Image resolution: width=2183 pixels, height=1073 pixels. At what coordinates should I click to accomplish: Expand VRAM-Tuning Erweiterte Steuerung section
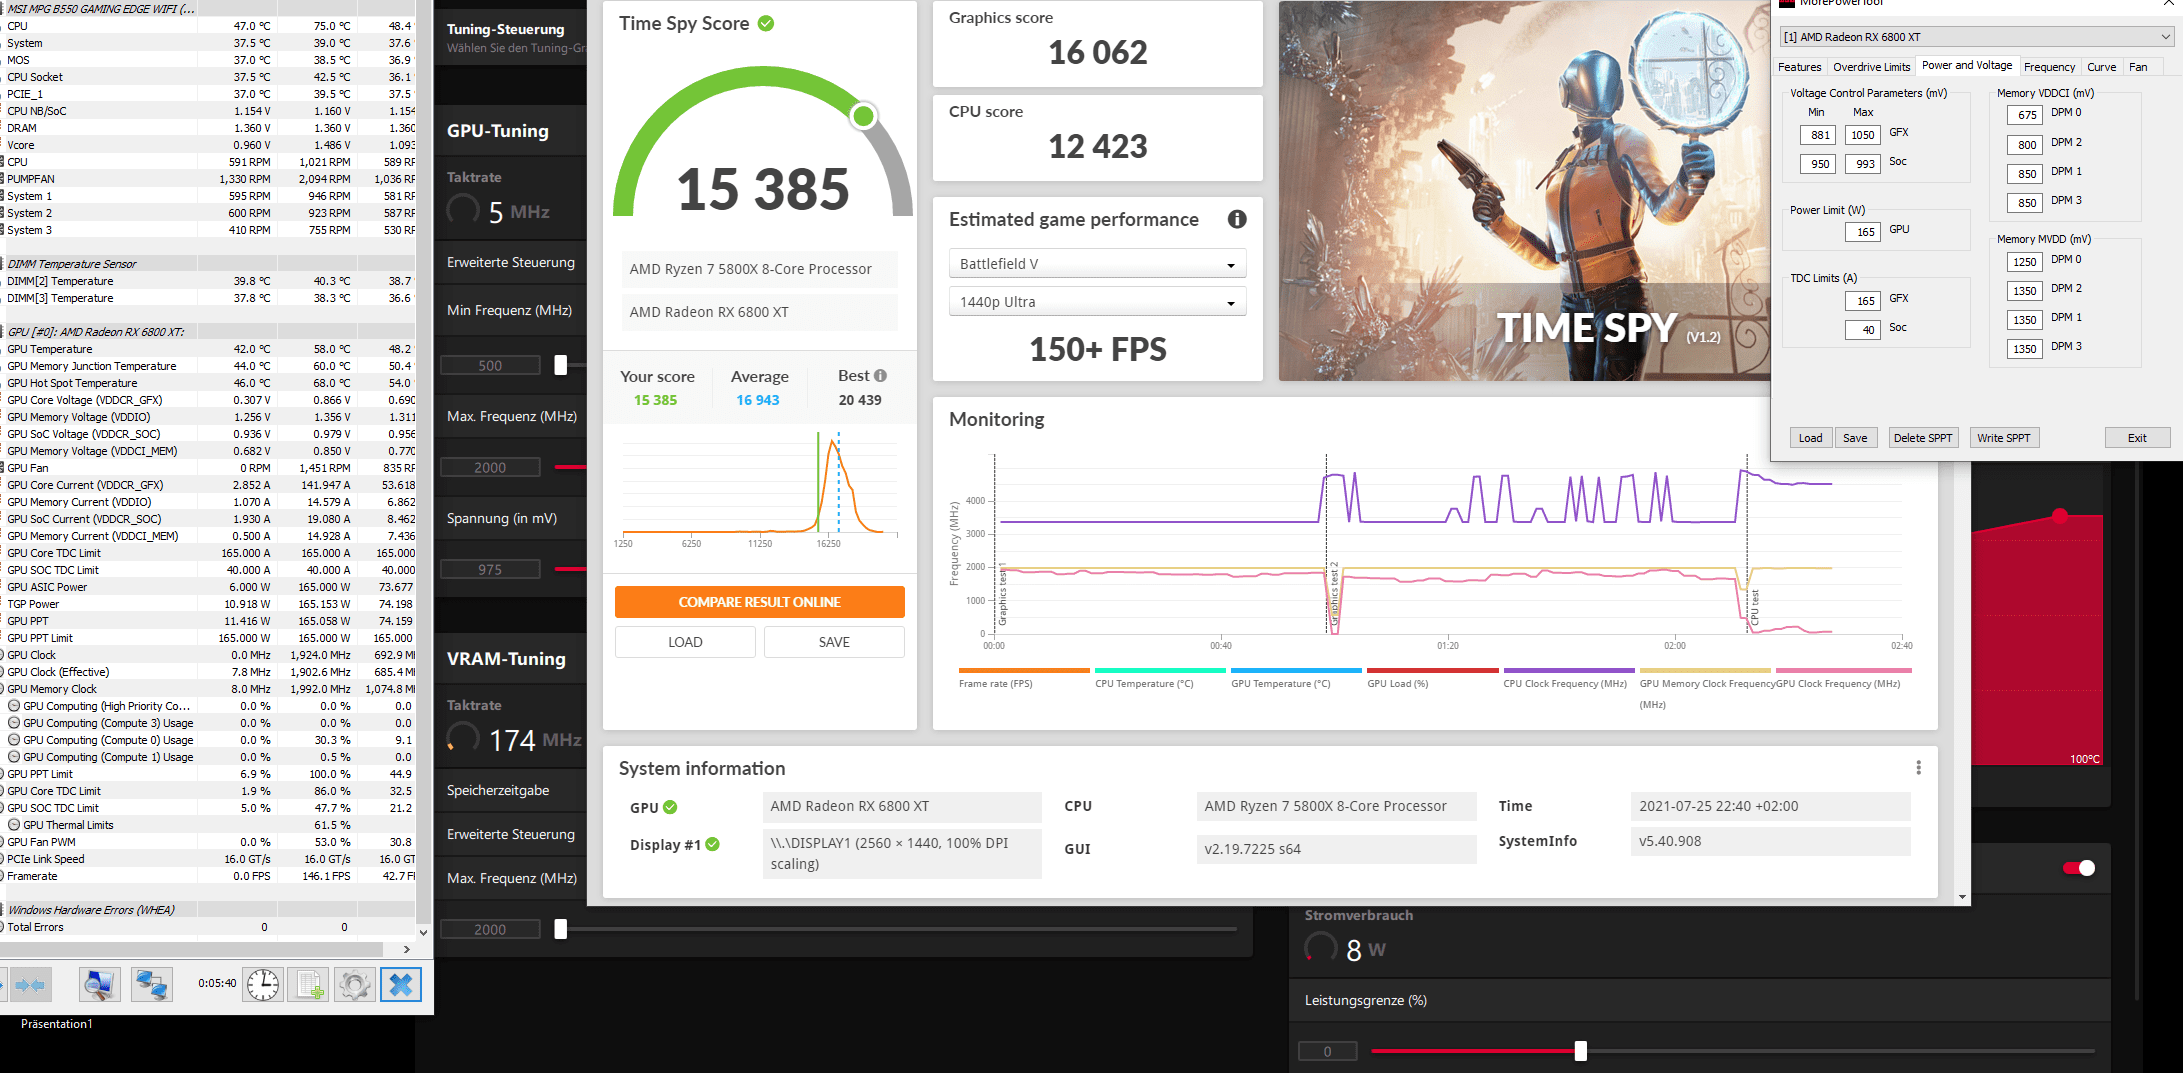[511, 834]
